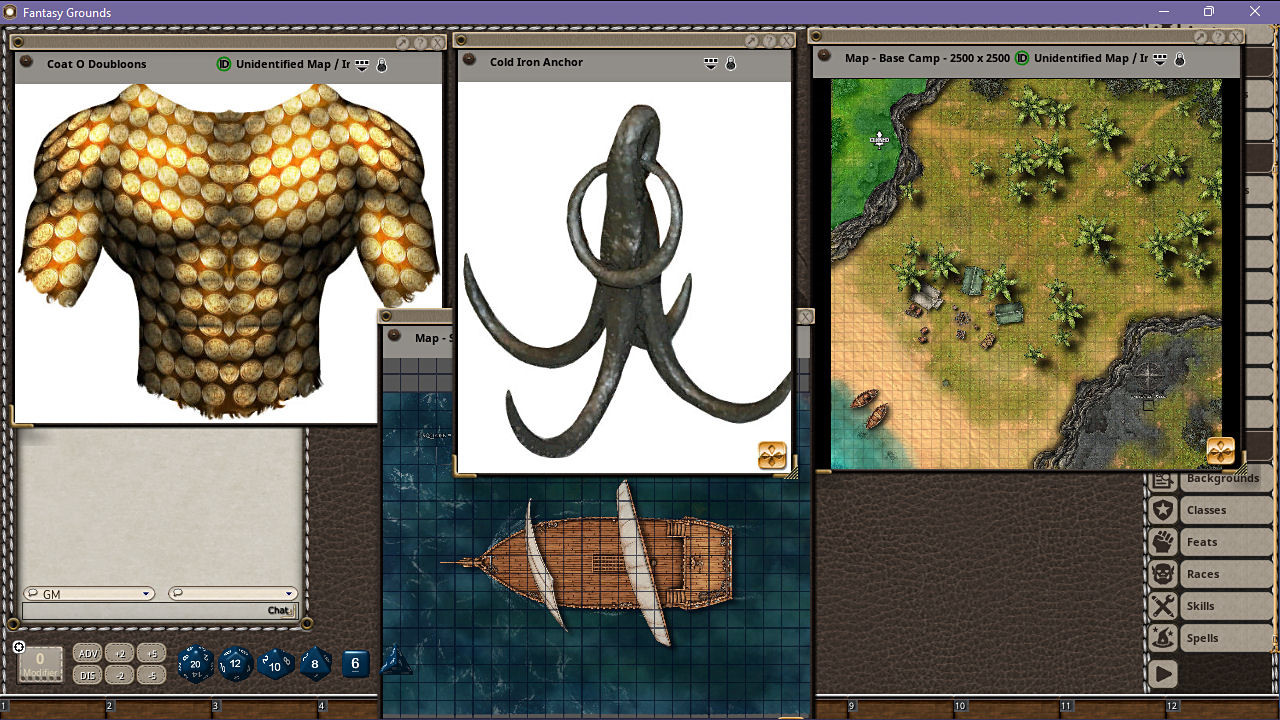This screenshot has width=1280, height=720.
Task: Roll the d12 die in the dice tray
Action: pyautogui.click(x=235, y=663)
